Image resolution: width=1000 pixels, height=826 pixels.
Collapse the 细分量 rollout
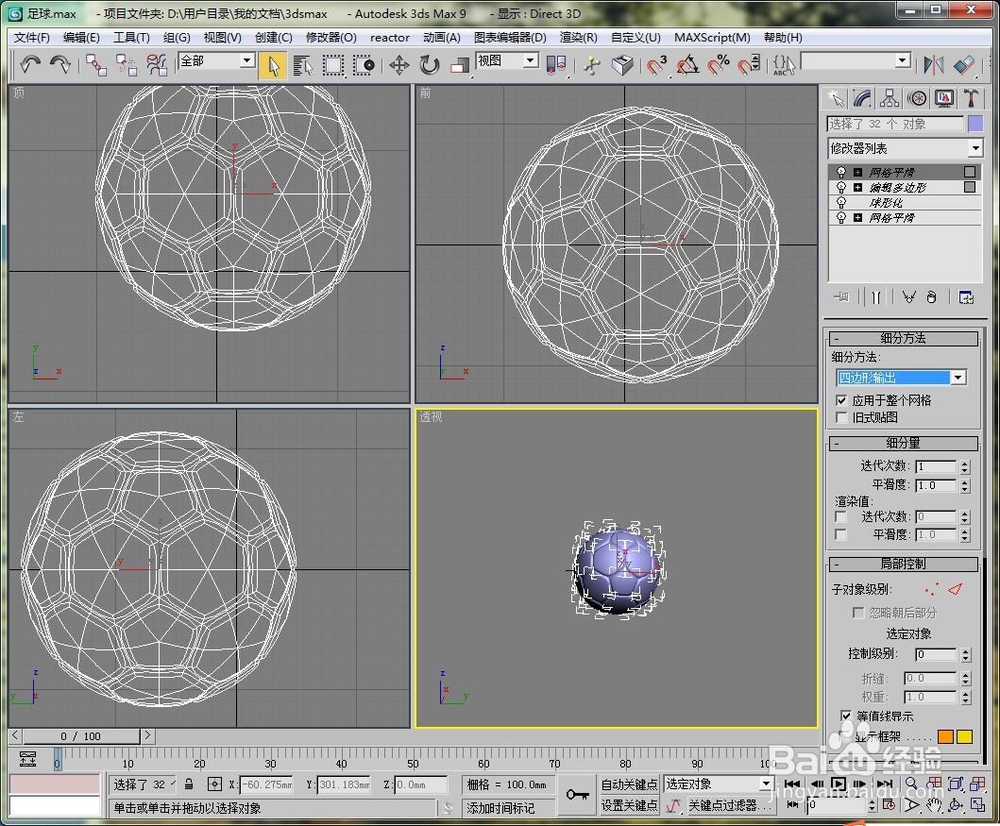coord(902,443)
